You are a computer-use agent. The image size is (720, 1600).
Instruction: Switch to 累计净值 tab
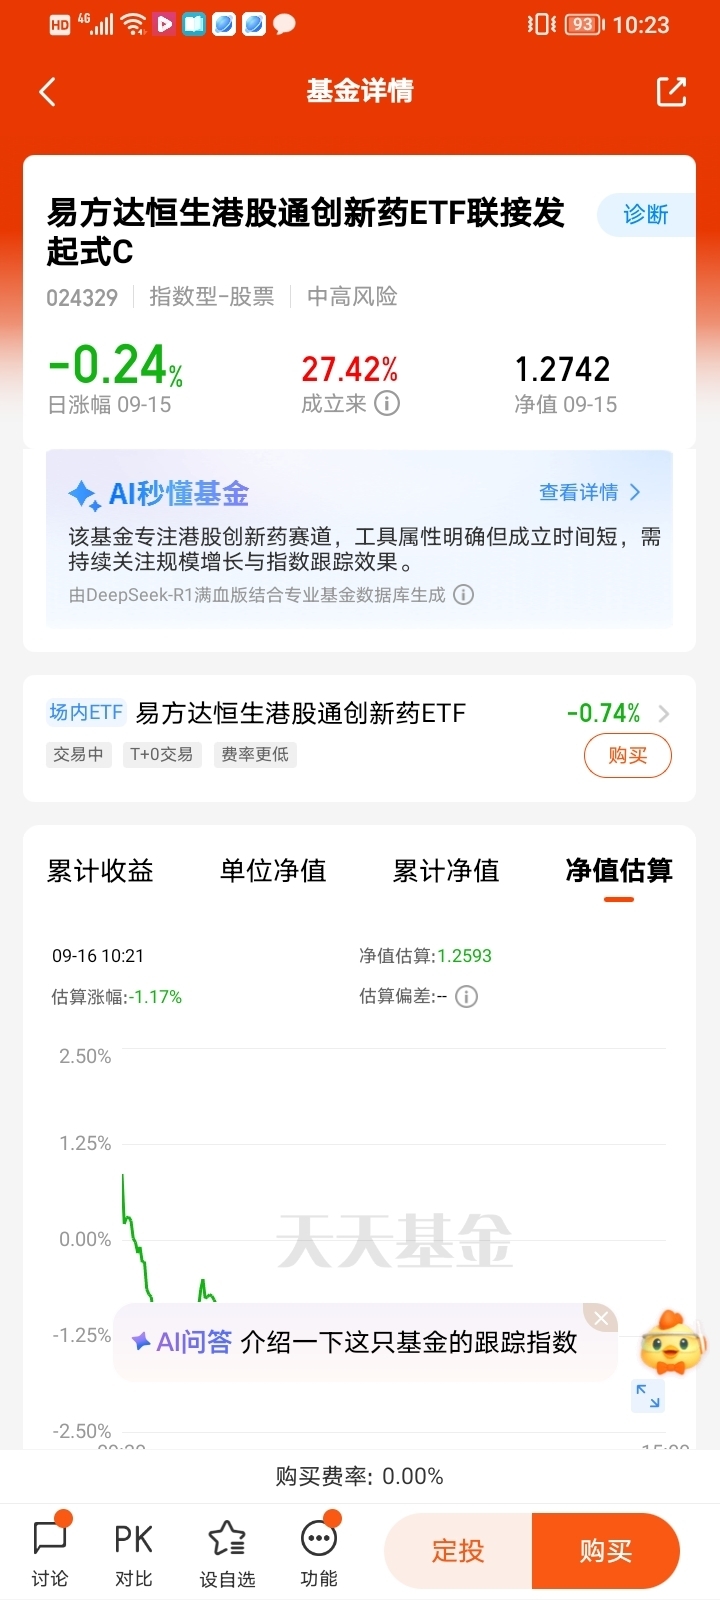pyautogui.click(x=446, y=871)
